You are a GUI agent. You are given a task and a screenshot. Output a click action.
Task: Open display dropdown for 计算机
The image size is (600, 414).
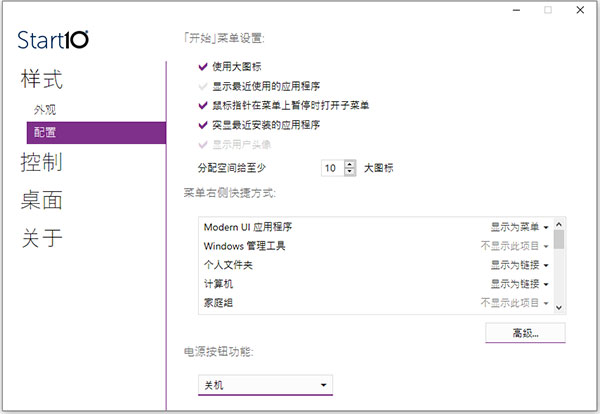(x=518, y=284)
